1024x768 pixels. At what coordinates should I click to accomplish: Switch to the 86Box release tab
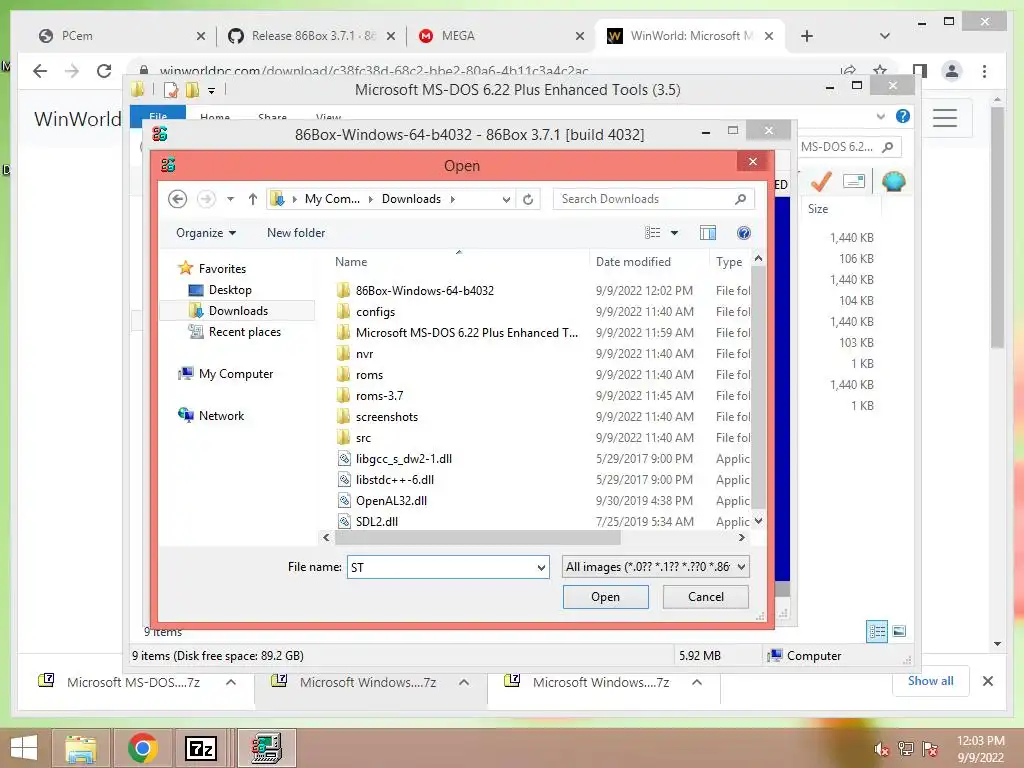click(x=312, y=36)
